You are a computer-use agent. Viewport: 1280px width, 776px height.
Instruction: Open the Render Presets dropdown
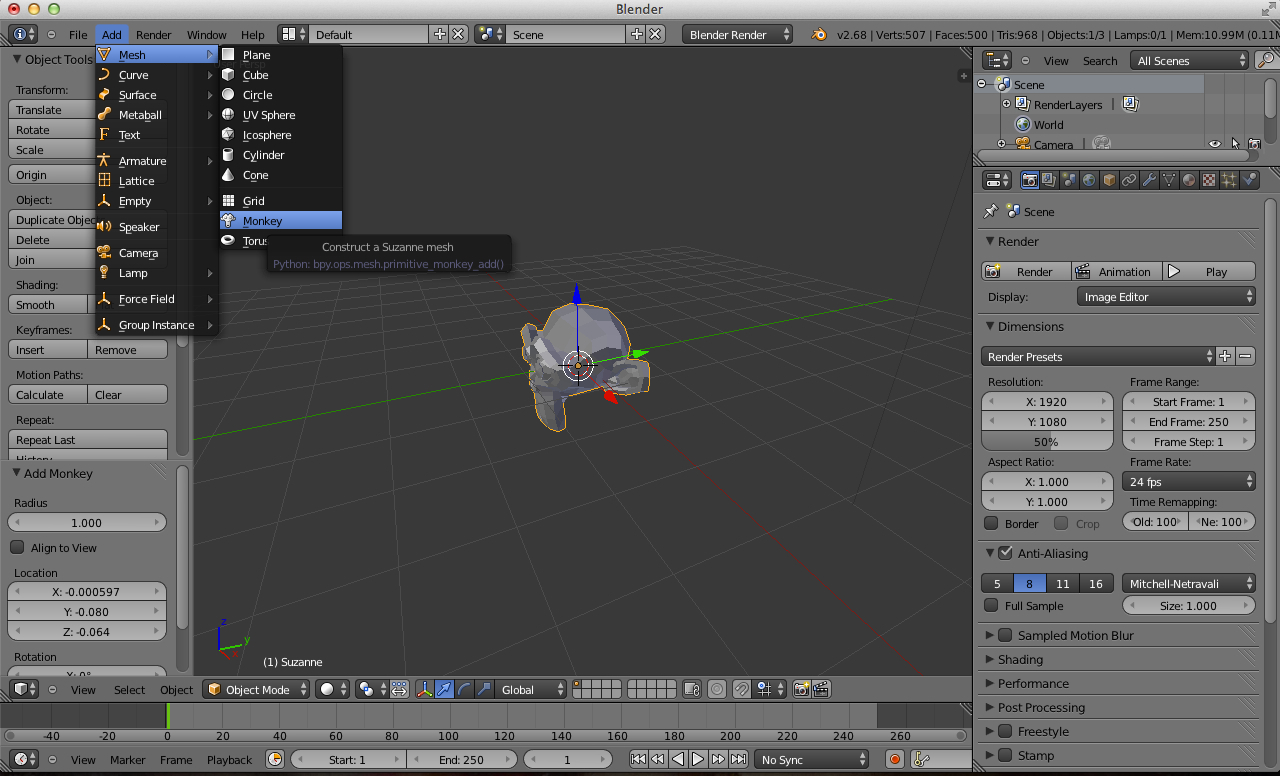[1097, 356]
